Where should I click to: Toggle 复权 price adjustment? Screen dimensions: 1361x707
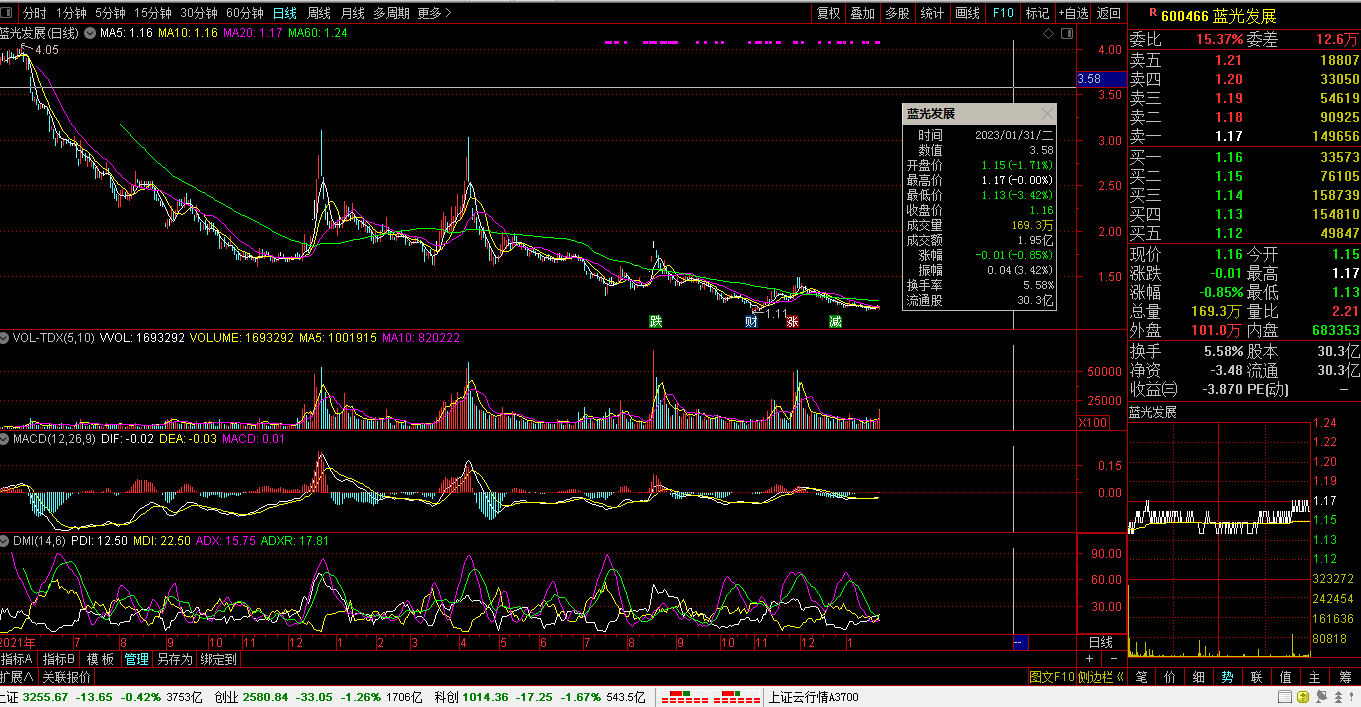pos(829,13)
